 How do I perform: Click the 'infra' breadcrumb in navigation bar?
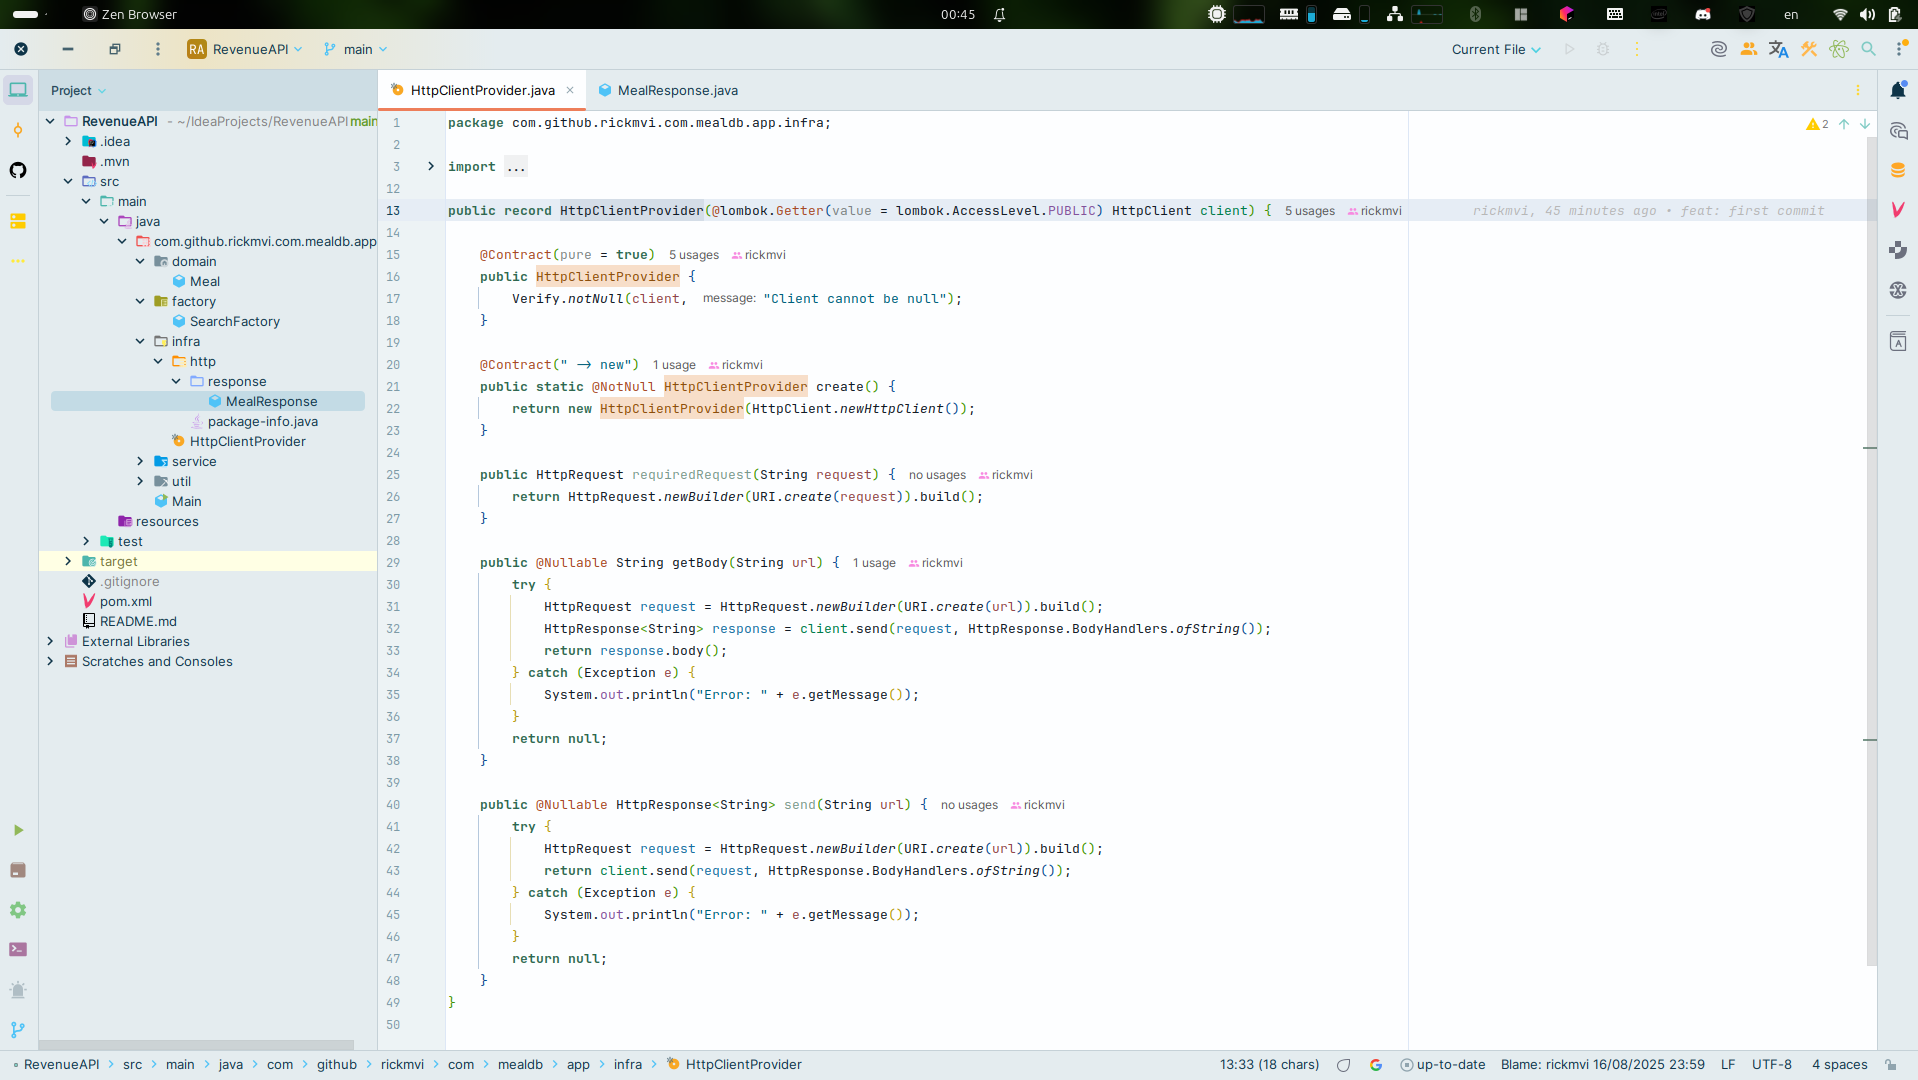point(628,1065)
